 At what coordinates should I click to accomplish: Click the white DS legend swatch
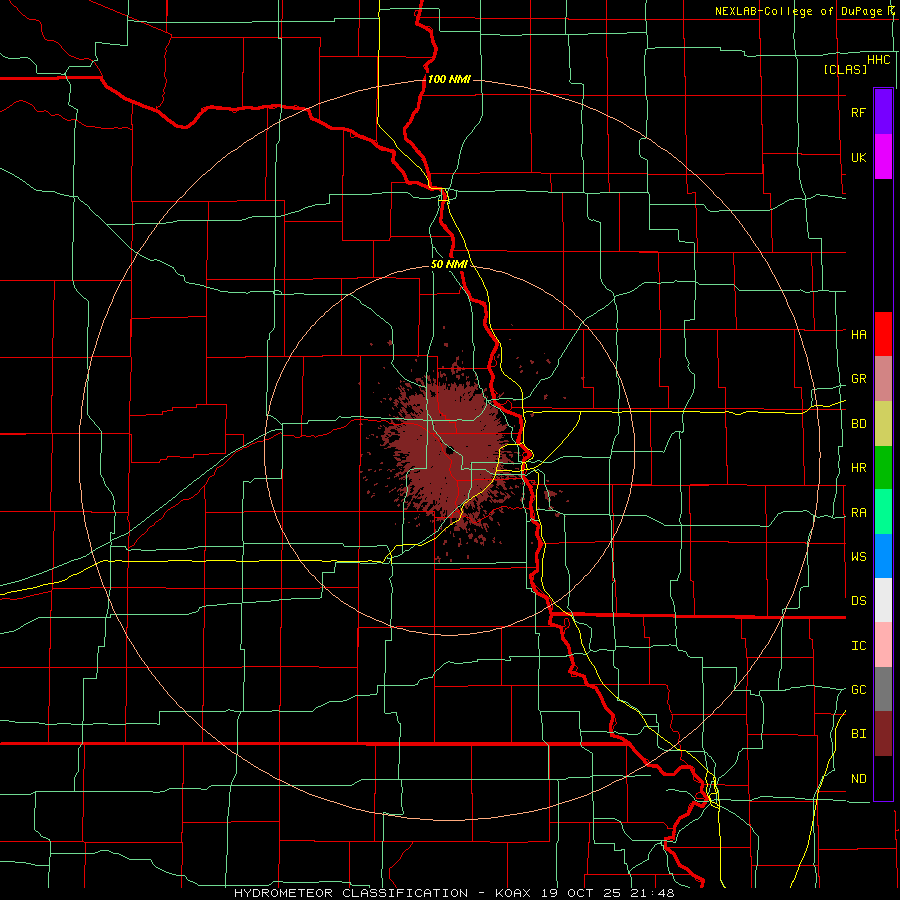pyautogui.click(x=883, y=600)
